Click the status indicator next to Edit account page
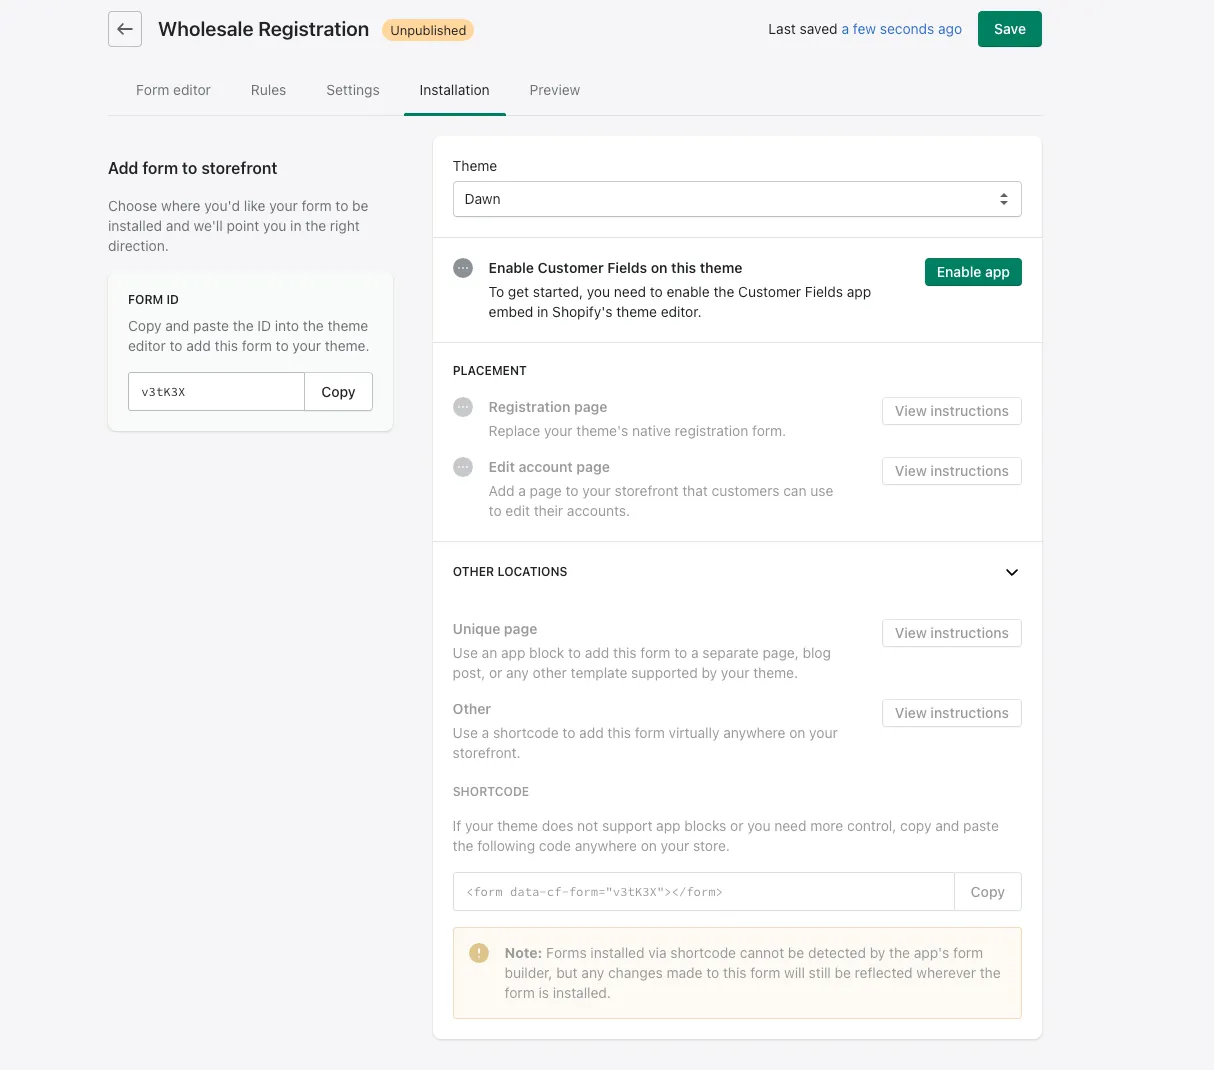The height and width of the screenshot is (1070, 1214). (462, 466)
